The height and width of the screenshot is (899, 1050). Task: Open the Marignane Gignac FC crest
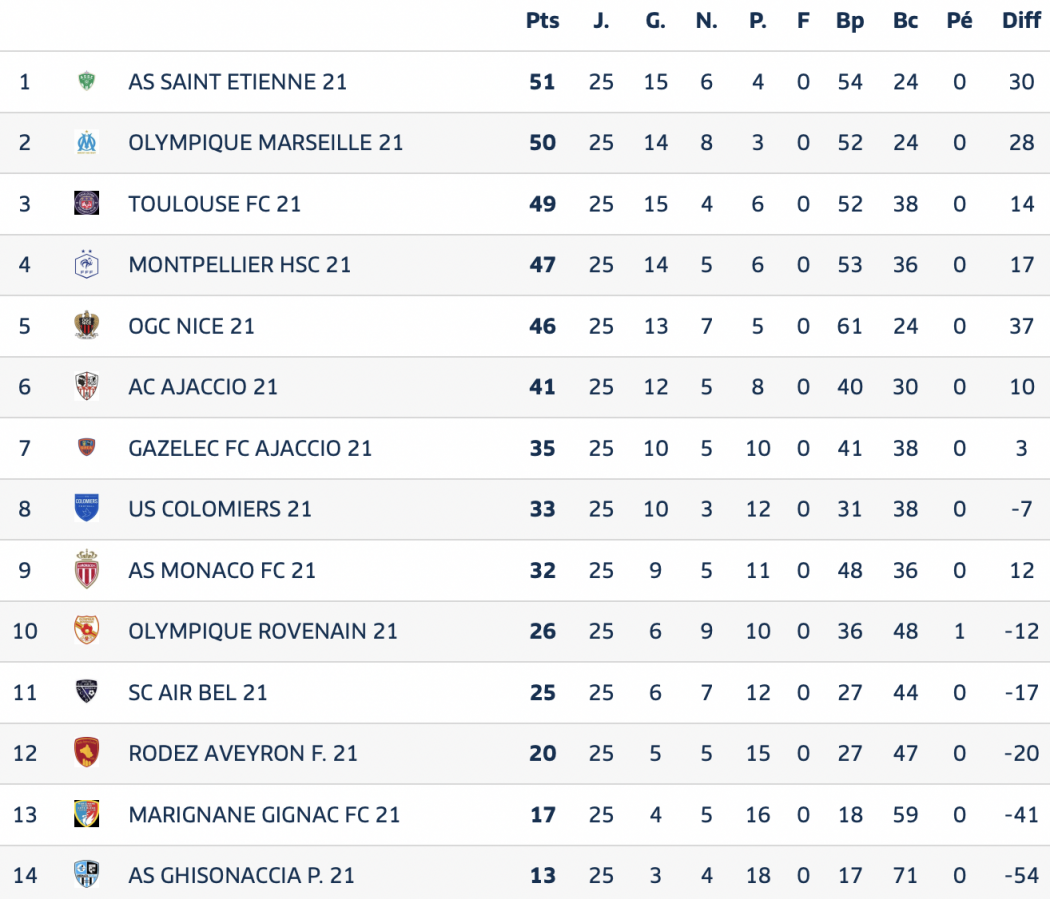[x=86, y=814]
